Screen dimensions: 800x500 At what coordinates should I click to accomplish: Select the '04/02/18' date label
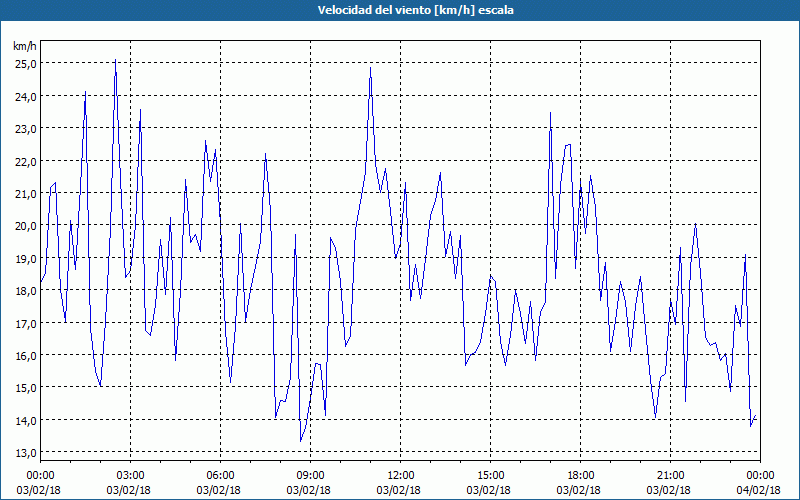point(758,490)
